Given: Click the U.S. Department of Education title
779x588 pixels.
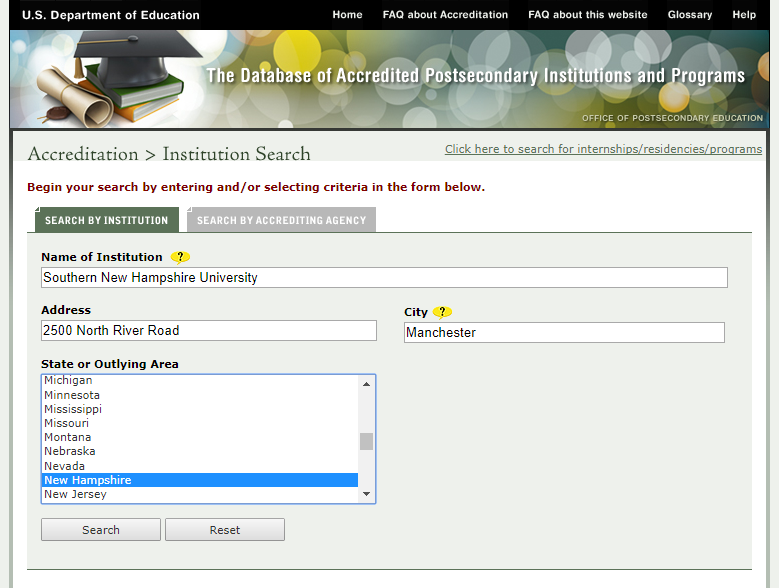Looking at the screenshot, I should click(x=111, y=15).
